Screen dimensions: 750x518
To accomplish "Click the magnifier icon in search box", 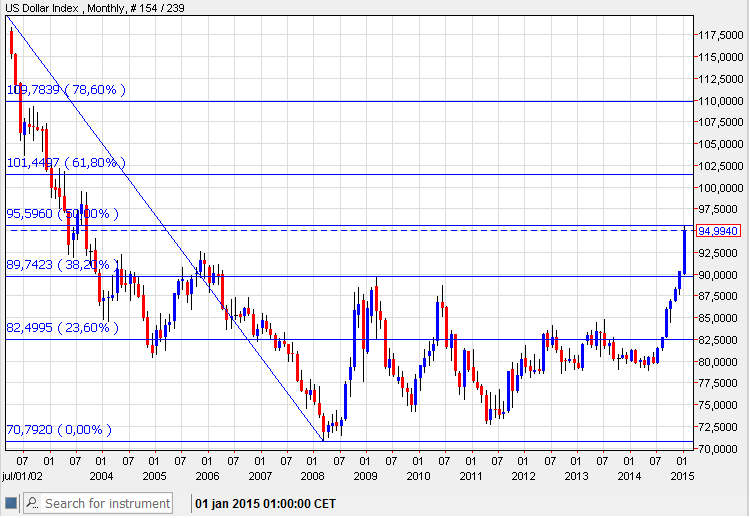I will coord(32,503).
